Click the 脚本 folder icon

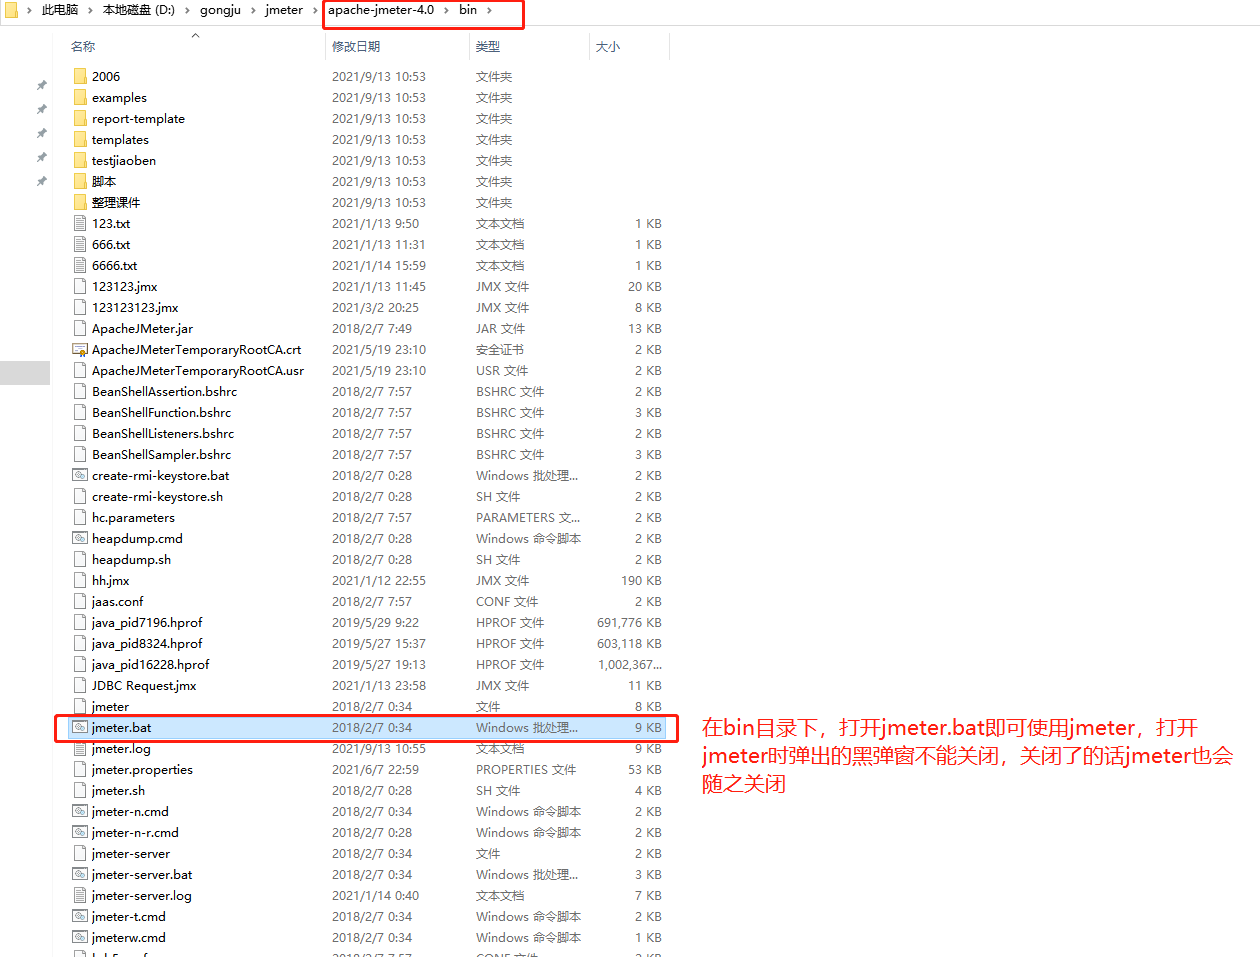click(80, 181)
